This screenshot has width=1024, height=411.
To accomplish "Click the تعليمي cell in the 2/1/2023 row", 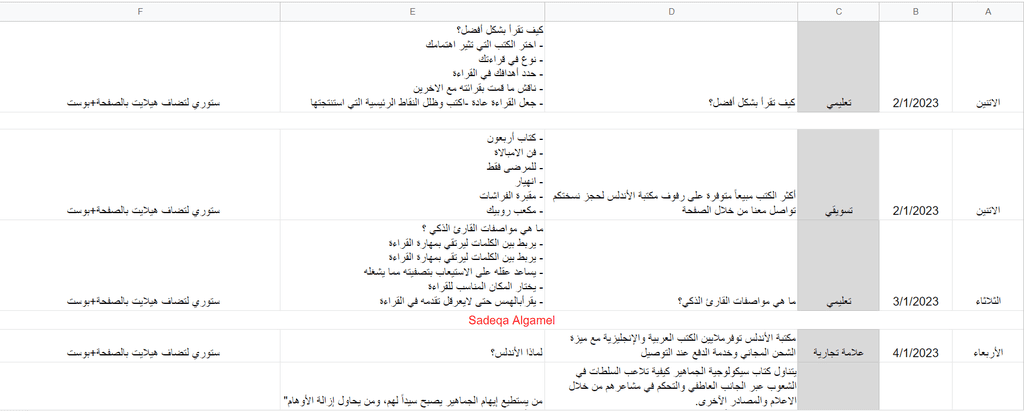I will 839,67.
